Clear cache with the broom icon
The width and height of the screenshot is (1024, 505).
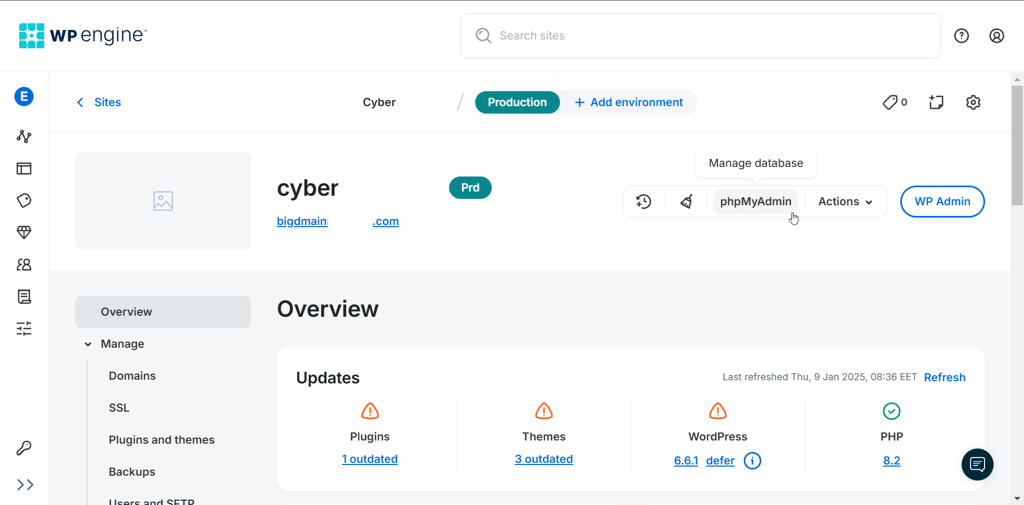point(686,202)
